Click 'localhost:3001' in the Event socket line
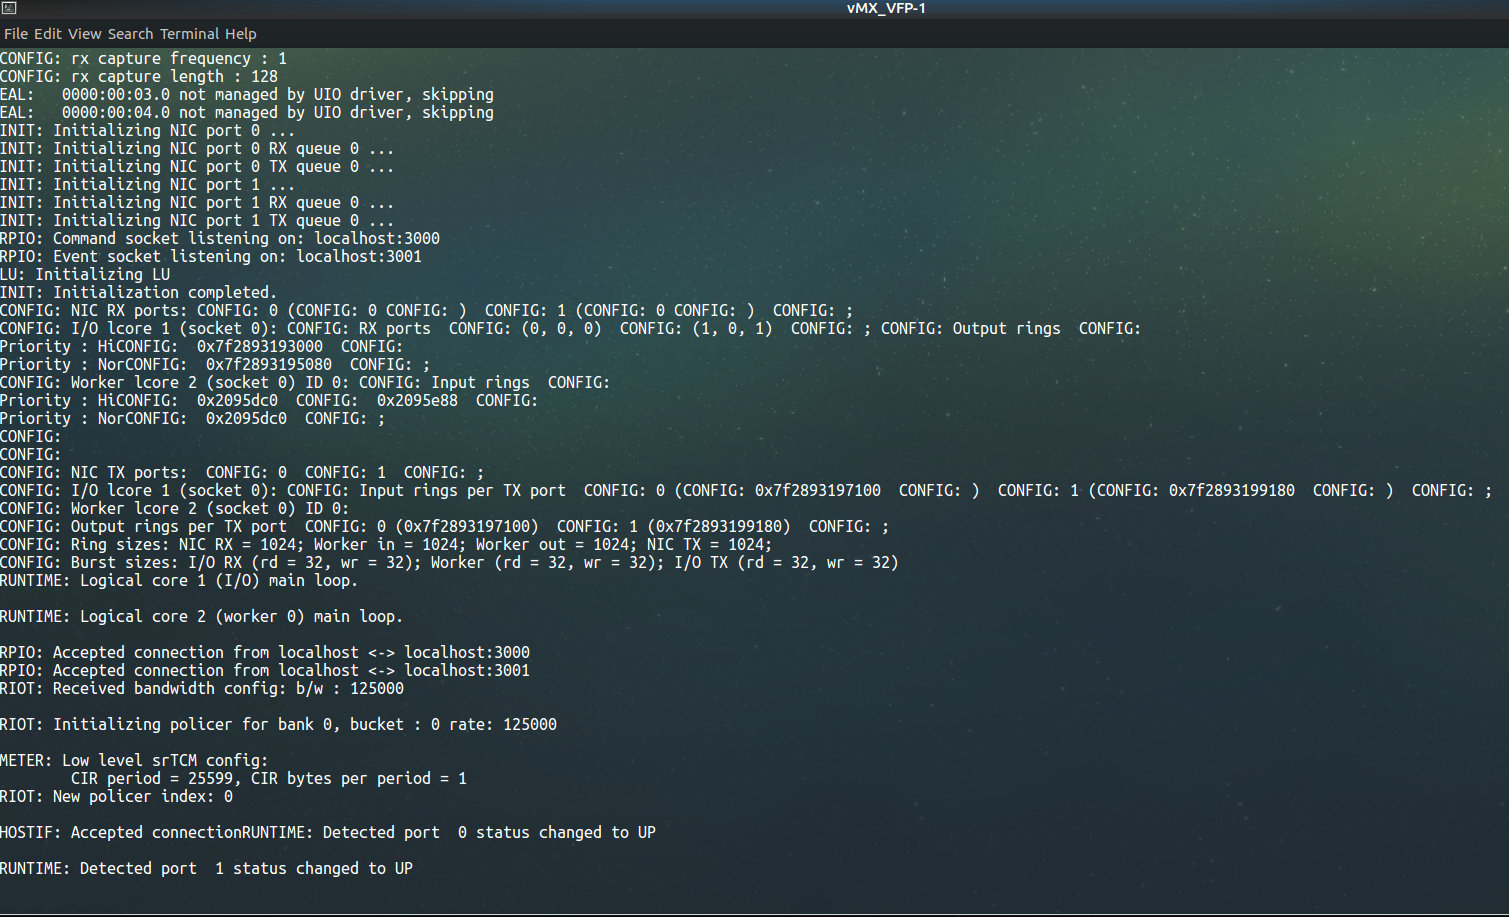Screen dimensions: 1509x917 [359, 257]
